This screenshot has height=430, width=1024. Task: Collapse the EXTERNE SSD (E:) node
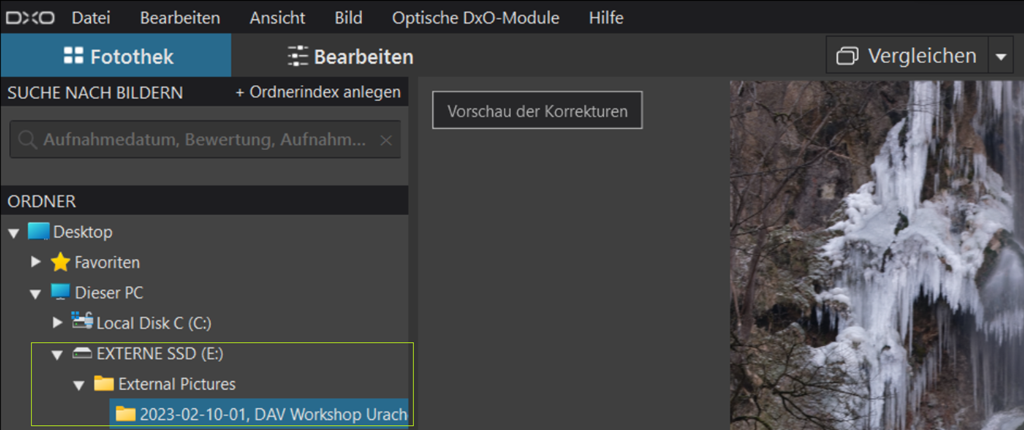(58, 355)
